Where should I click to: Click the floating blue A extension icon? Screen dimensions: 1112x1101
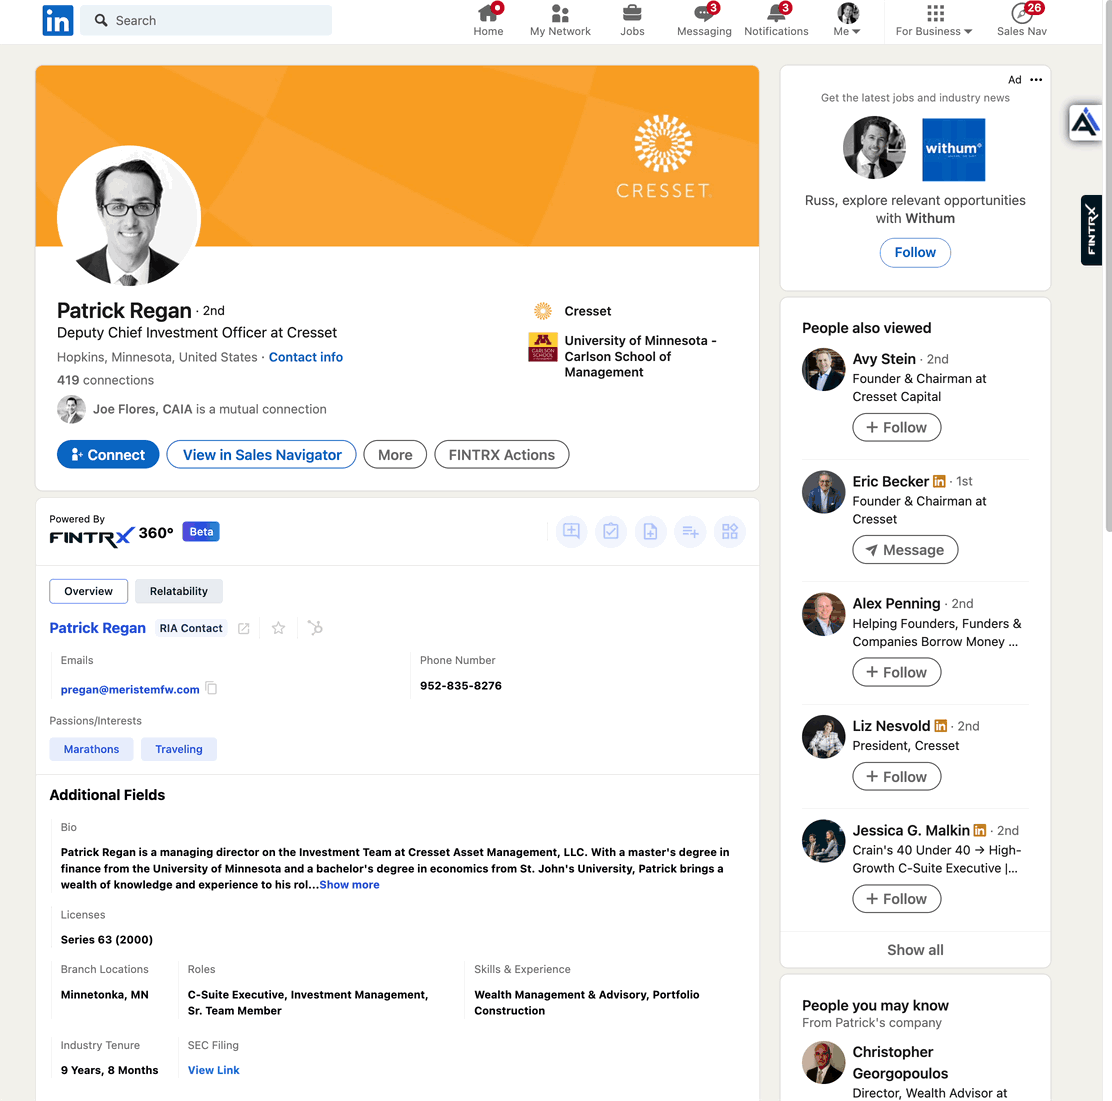point(1085,123)
